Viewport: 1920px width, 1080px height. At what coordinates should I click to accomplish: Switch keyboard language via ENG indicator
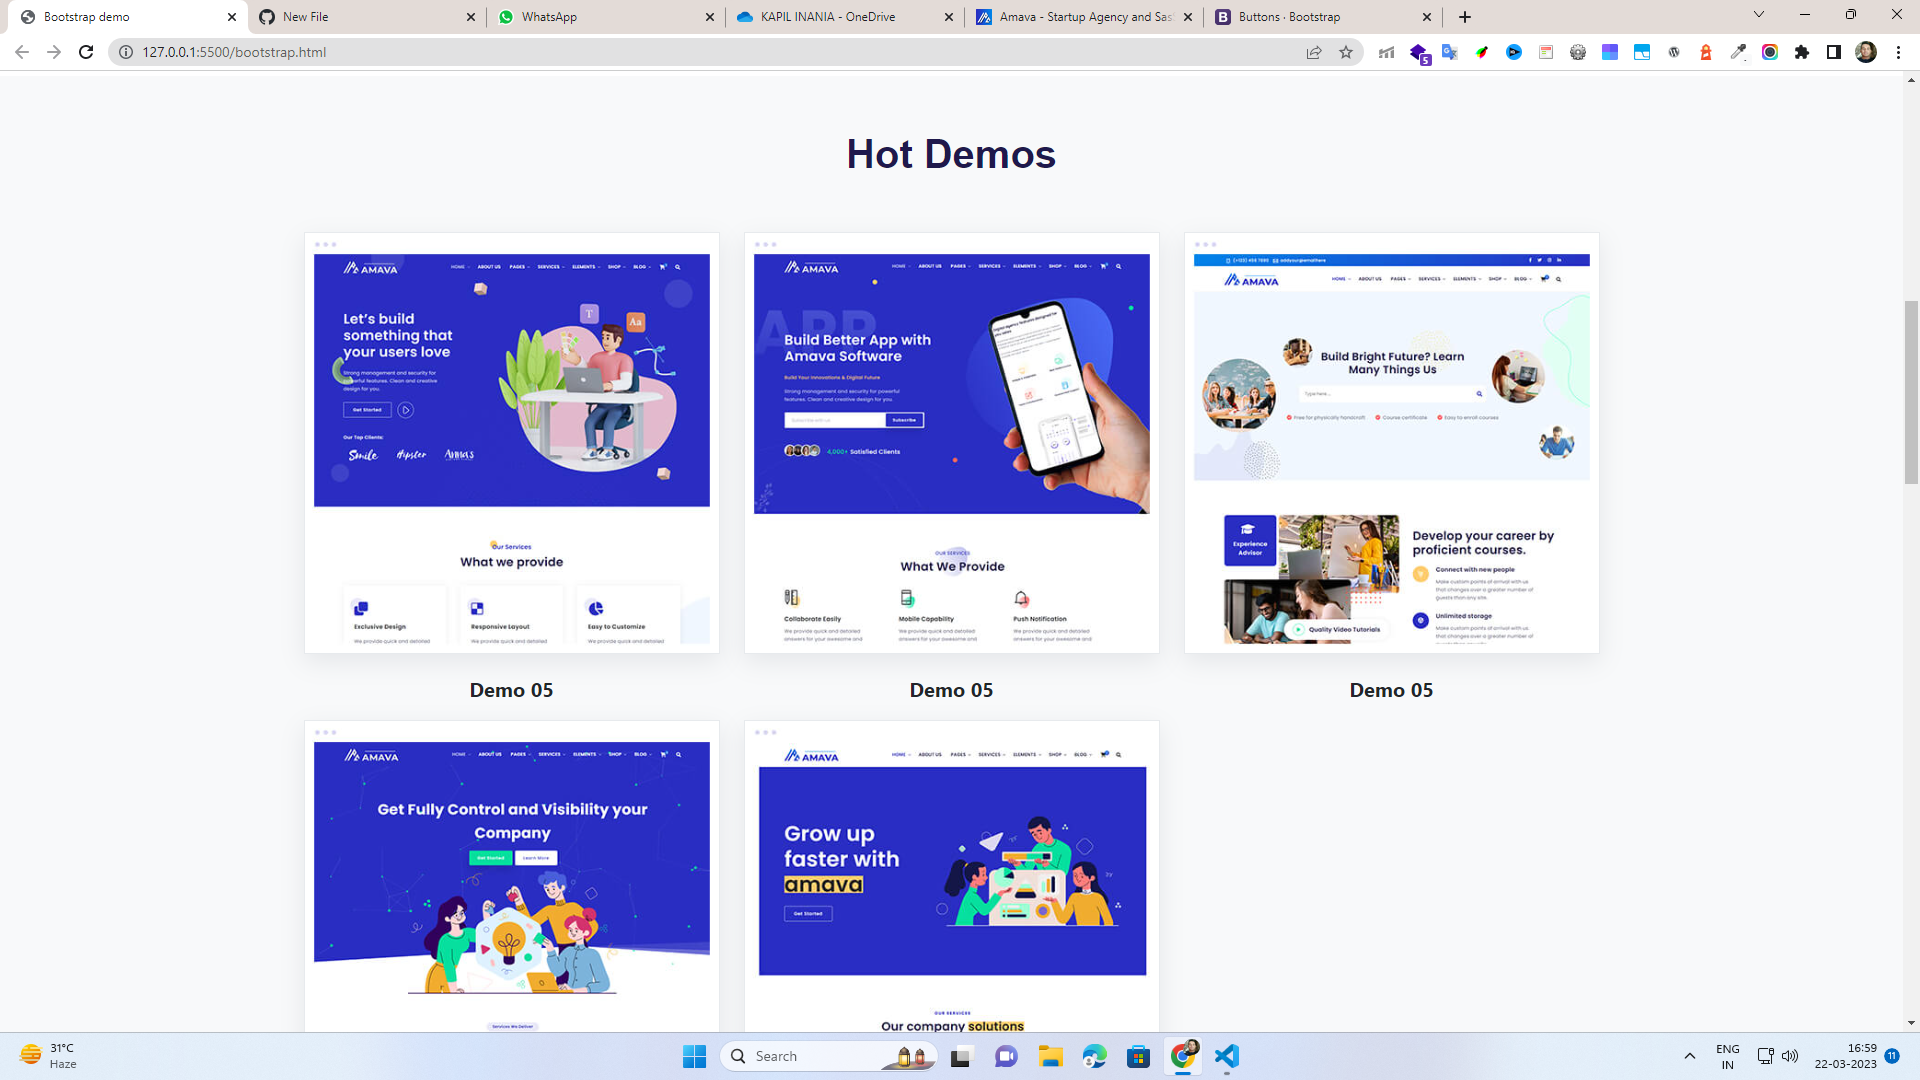point(1727,1055)
